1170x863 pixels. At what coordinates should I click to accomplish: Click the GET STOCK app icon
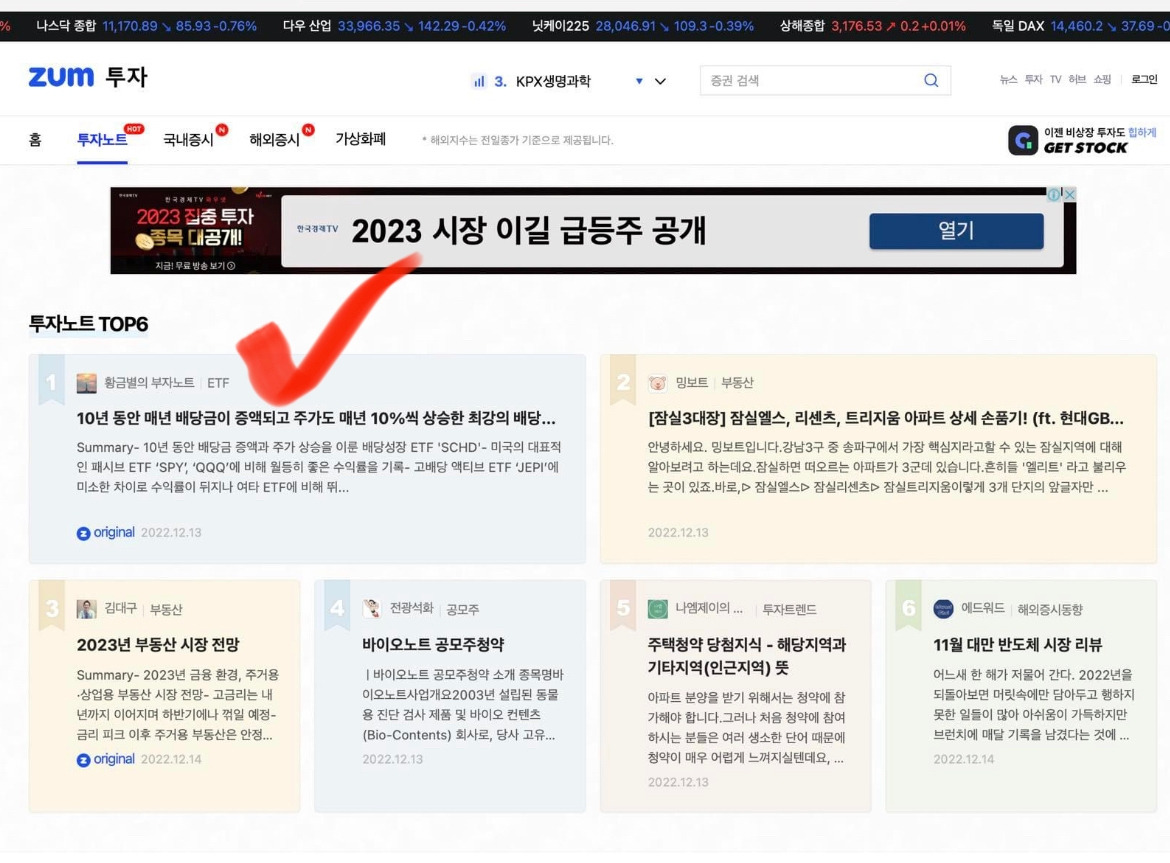click(x=1022, y=140)
